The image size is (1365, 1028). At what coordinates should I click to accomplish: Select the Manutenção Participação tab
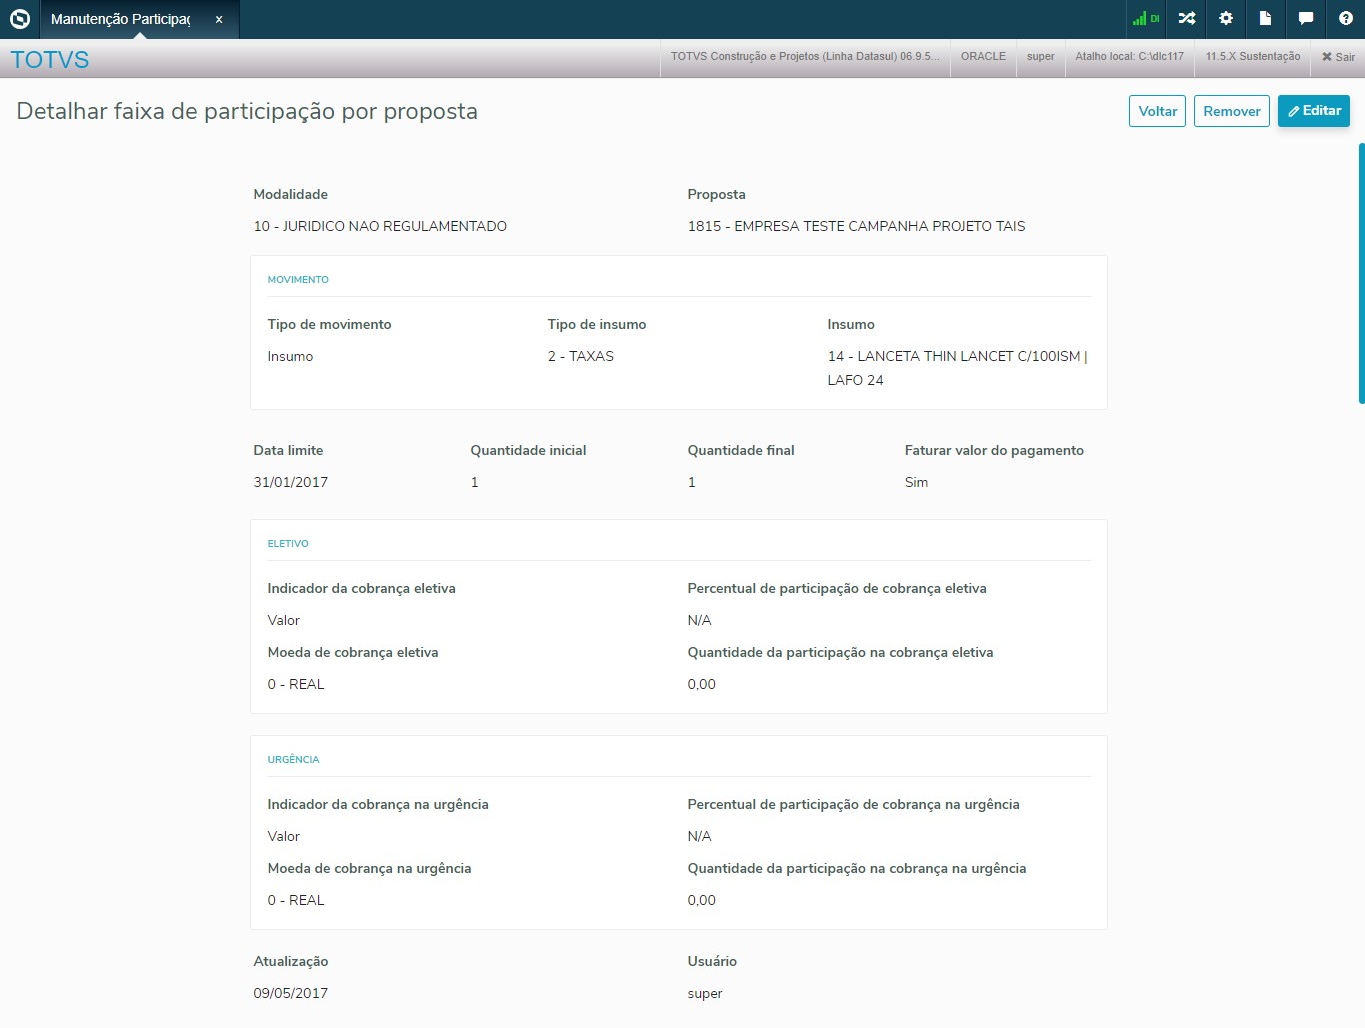tap(120, 19)
